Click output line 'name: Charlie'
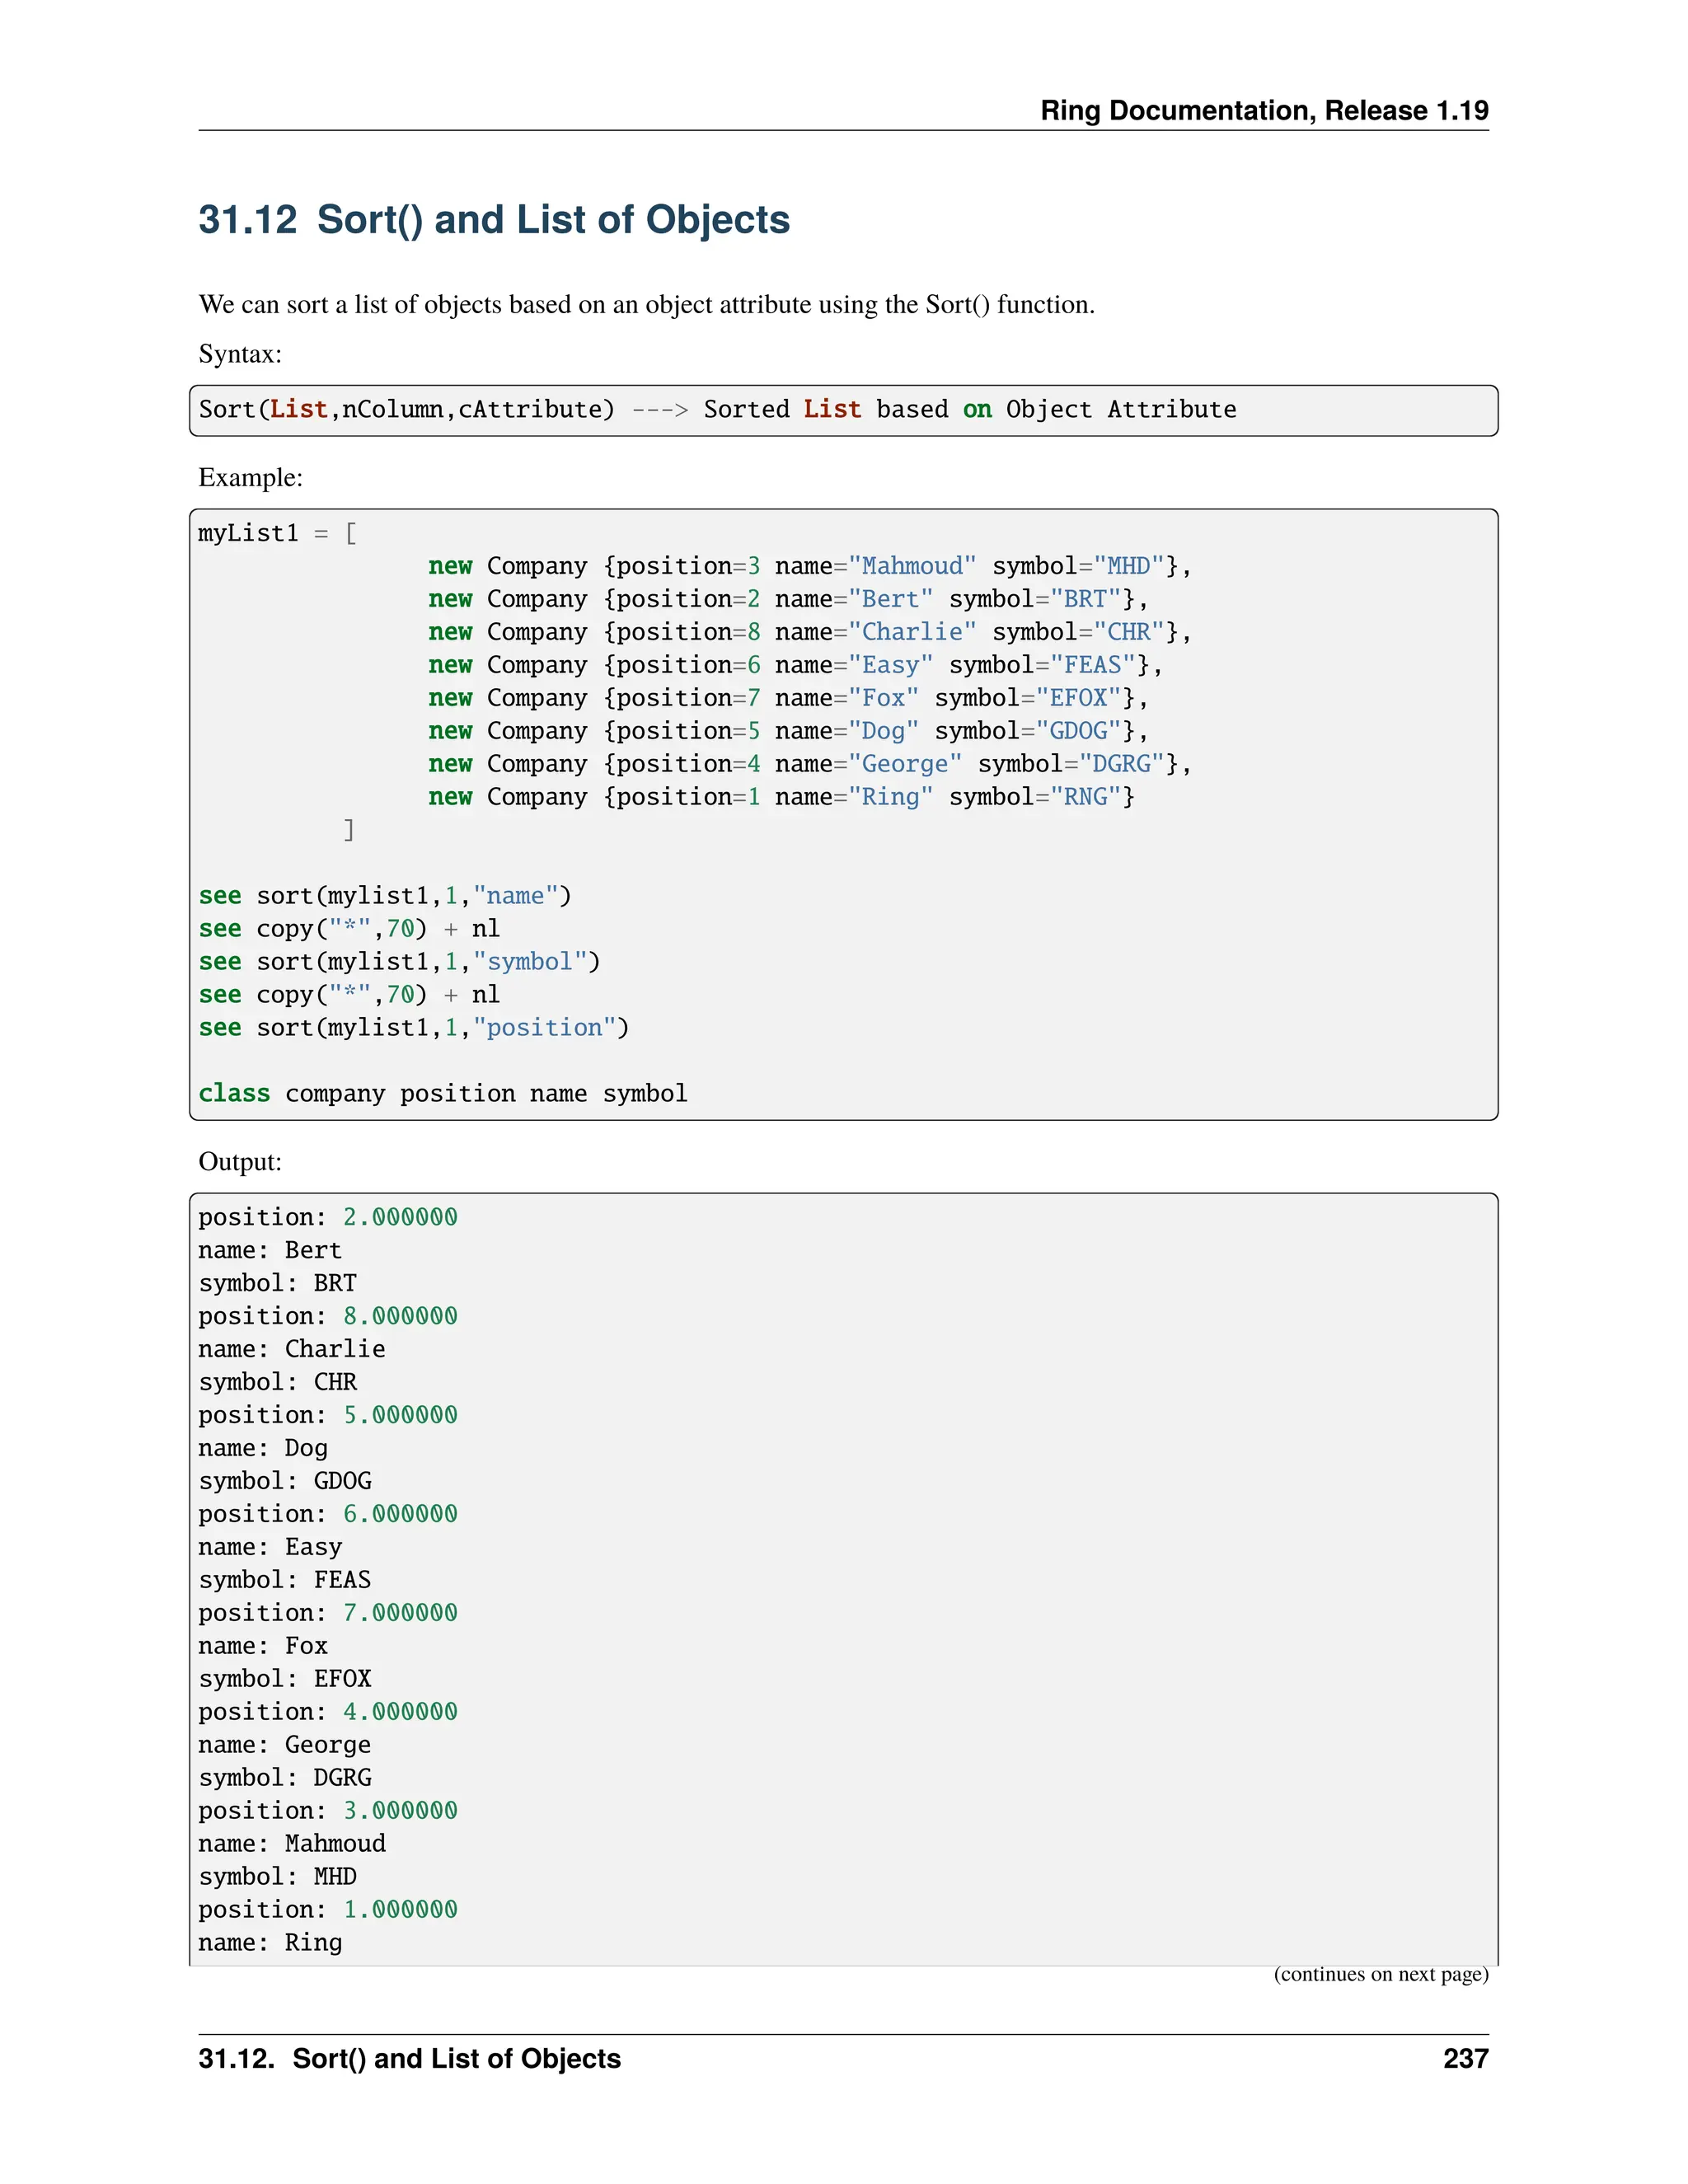The image size is (1688, 2184). point(292,1349)
